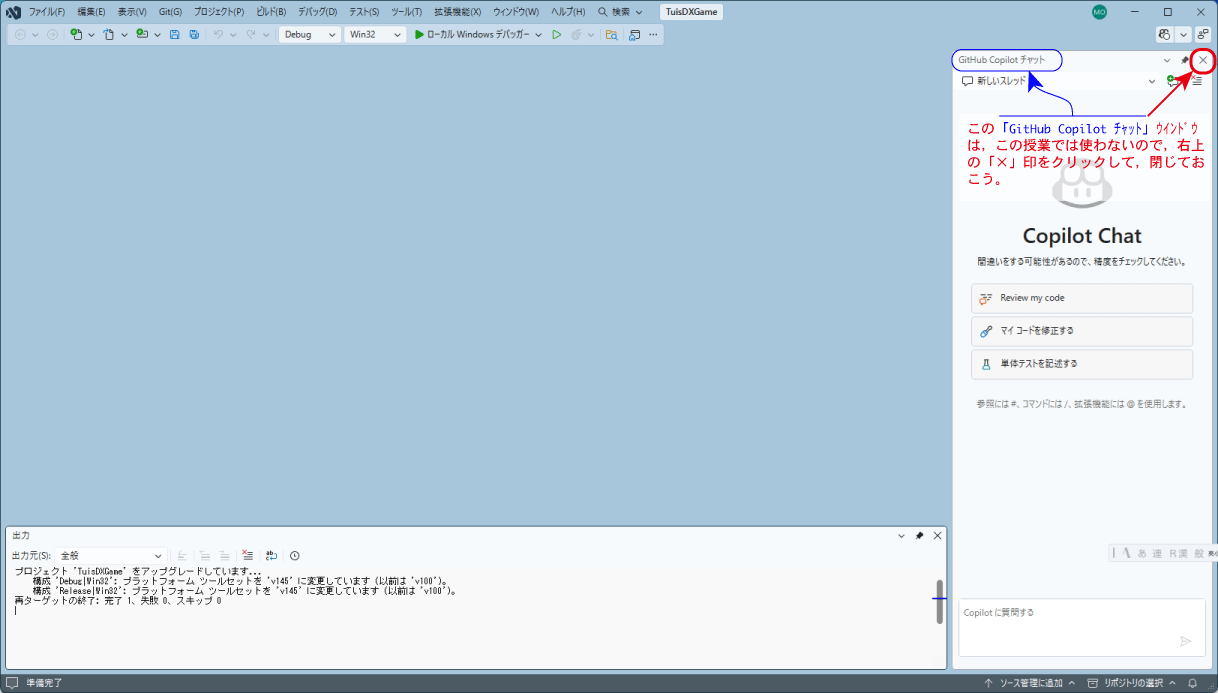The height and width of the screenshot is (693, 1218).
Task: Click 単体テストを記述する button
Action: (x=1081, y=364)
